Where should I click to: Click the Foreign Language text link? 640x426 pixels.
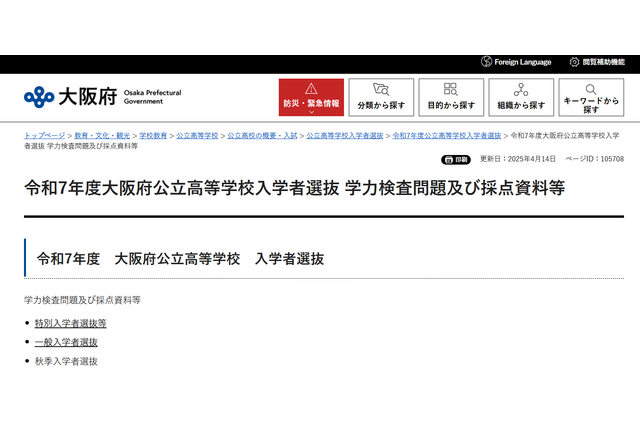coord(523,62)
